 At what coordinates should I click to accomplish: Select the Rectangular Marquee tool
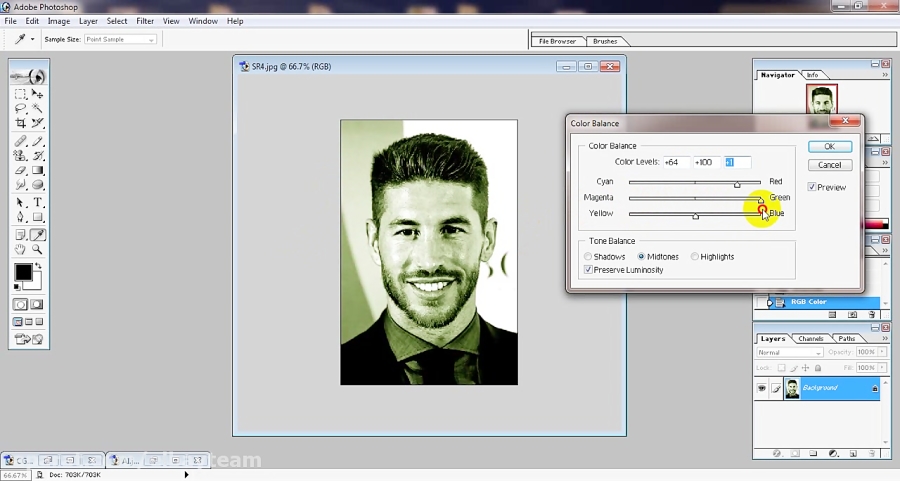(21, 94)
